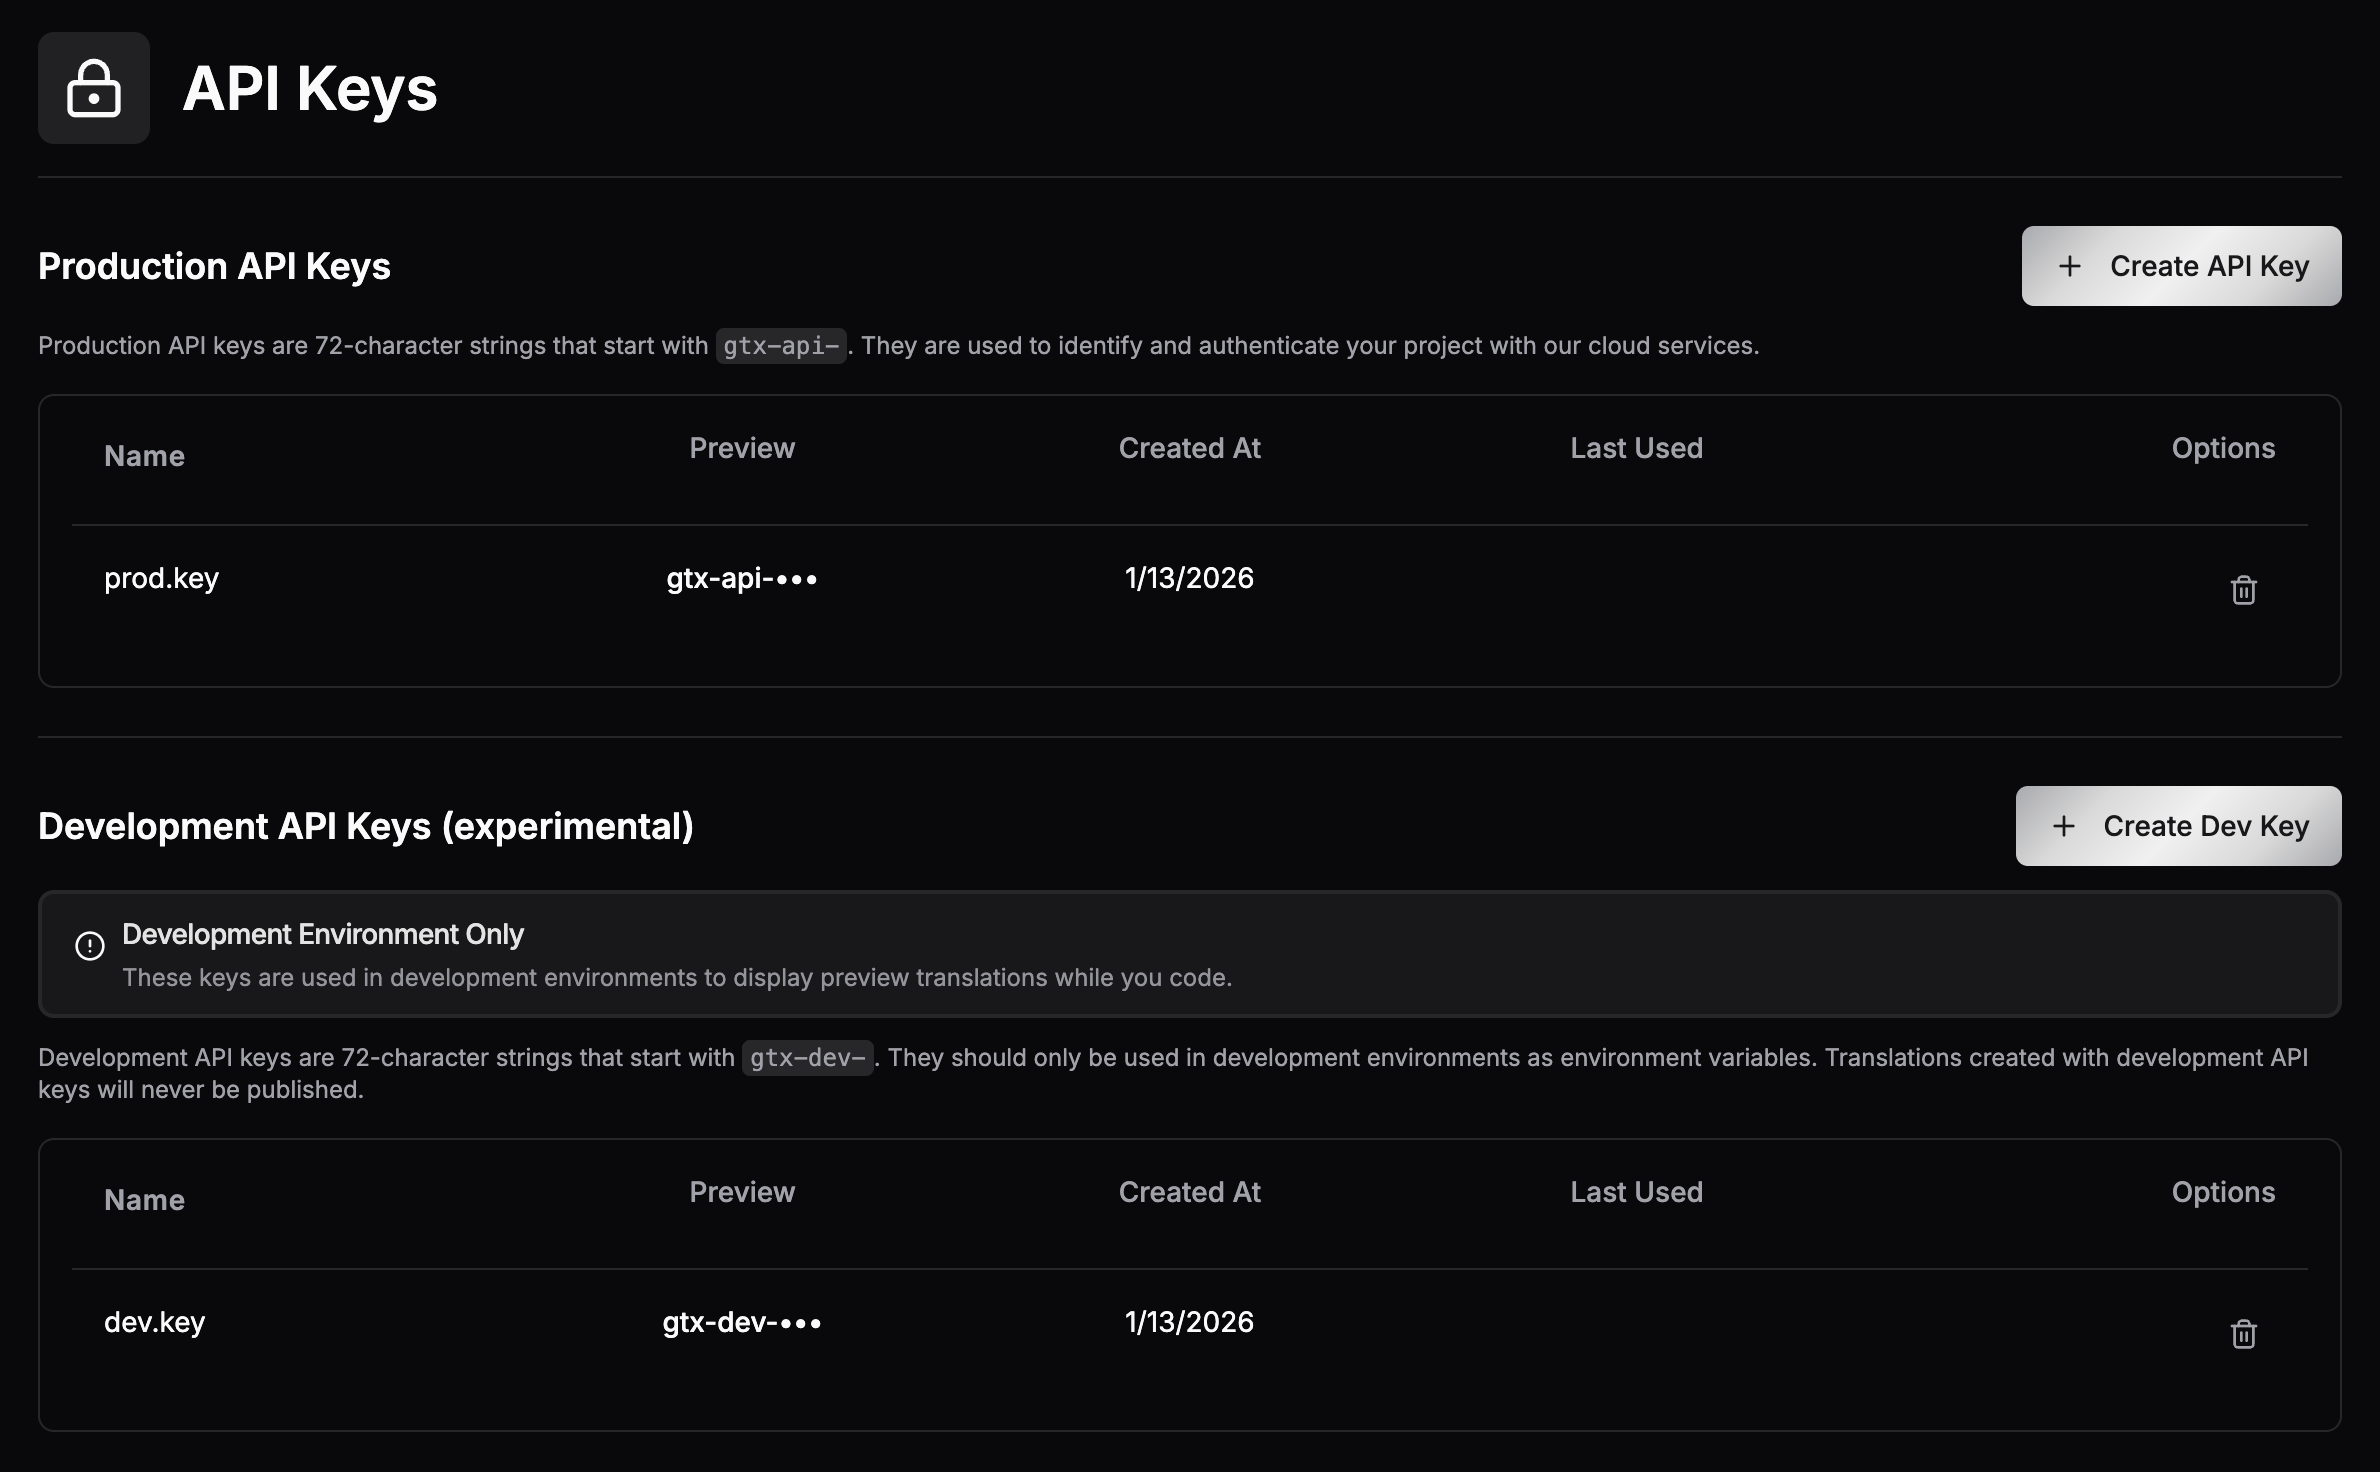Click the prod.key creation date
The height and width of the screenshot is (1472, 2380).
(x=1189, y=578)
